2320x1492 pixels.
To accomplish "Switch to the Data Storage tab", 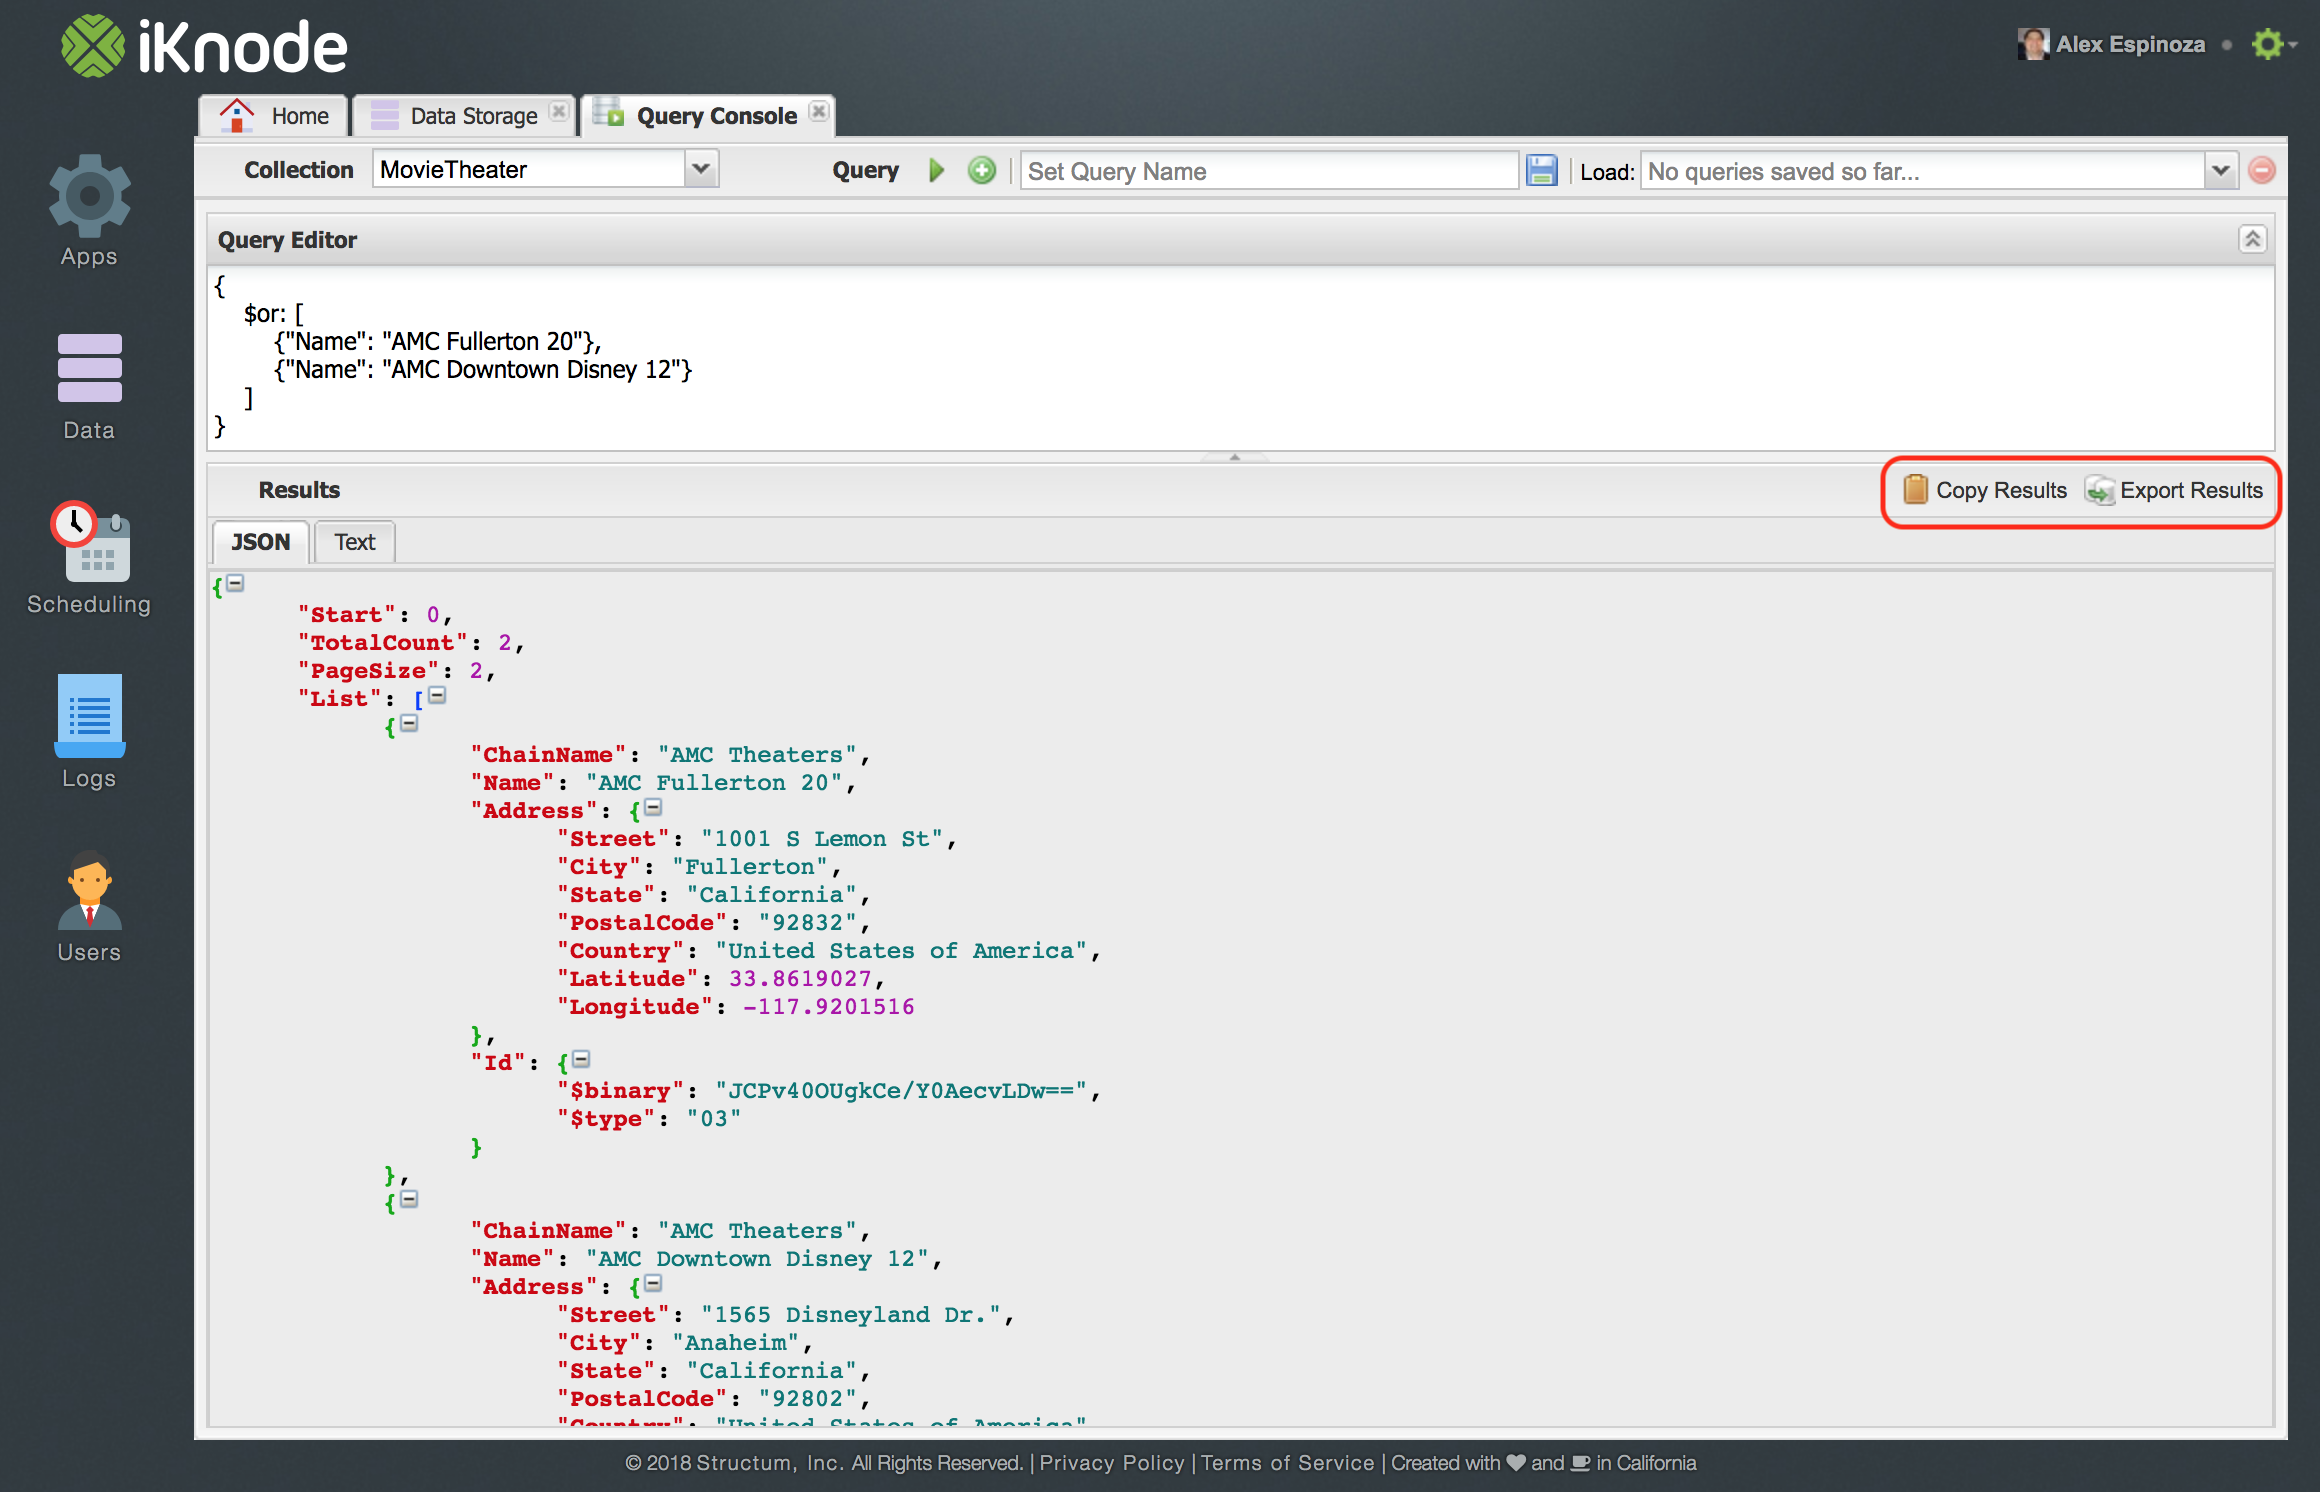I will tap(464, 116).
